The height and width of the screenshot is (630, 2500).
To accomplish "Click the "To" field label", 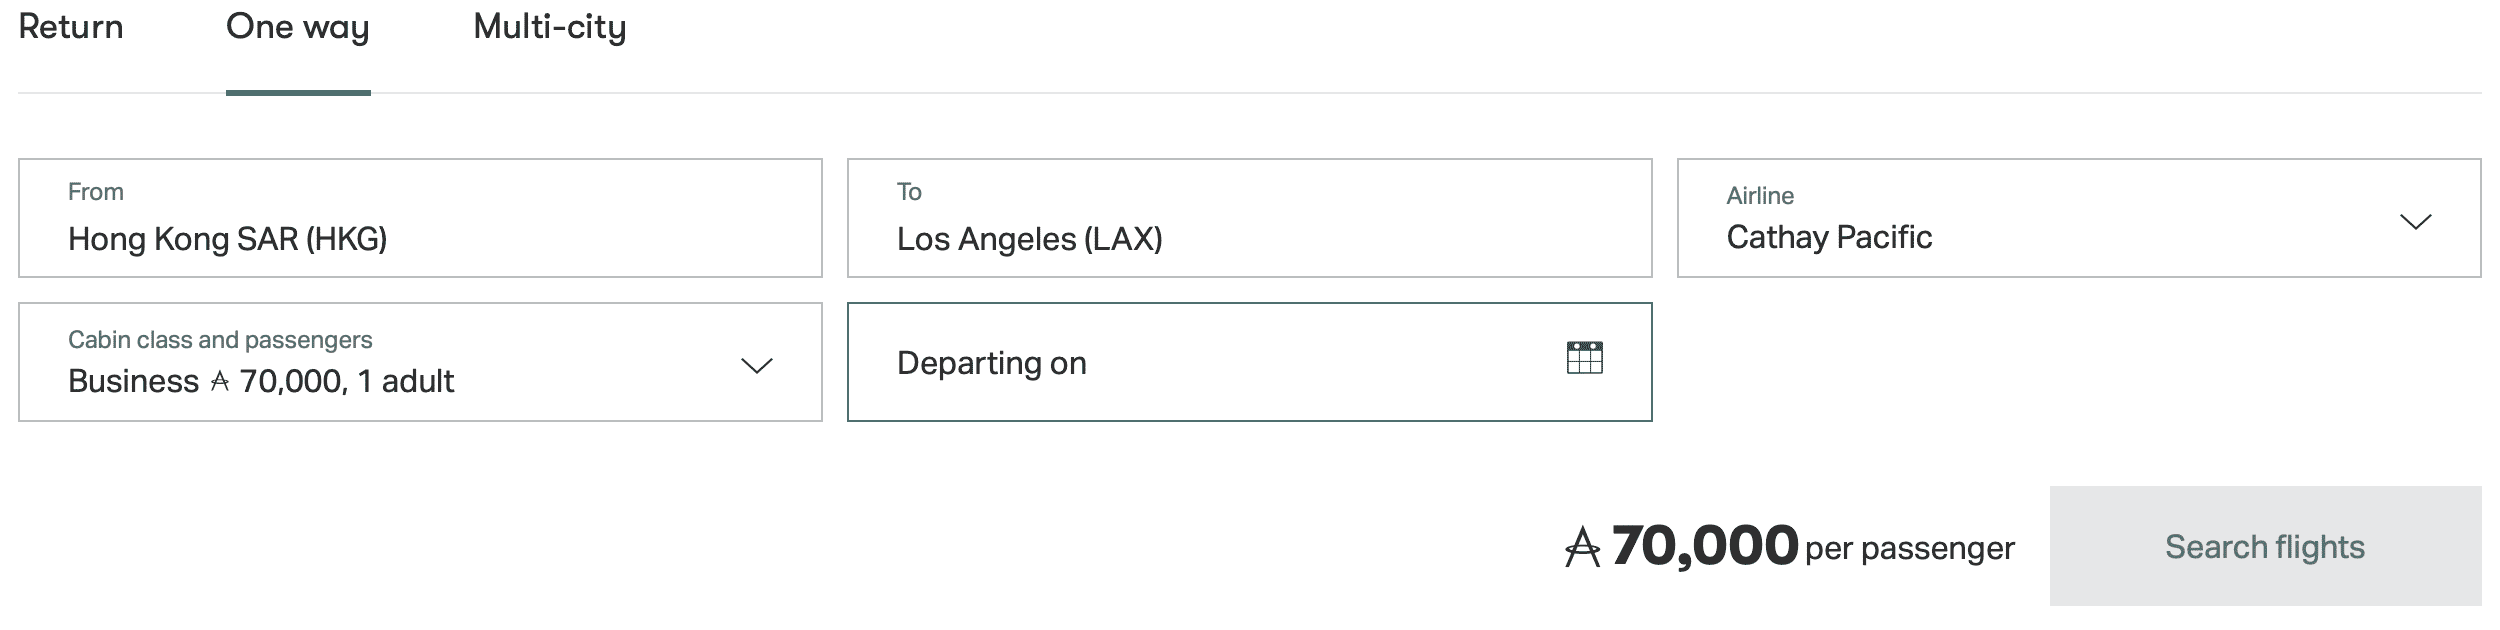I will tap(909, 192).
